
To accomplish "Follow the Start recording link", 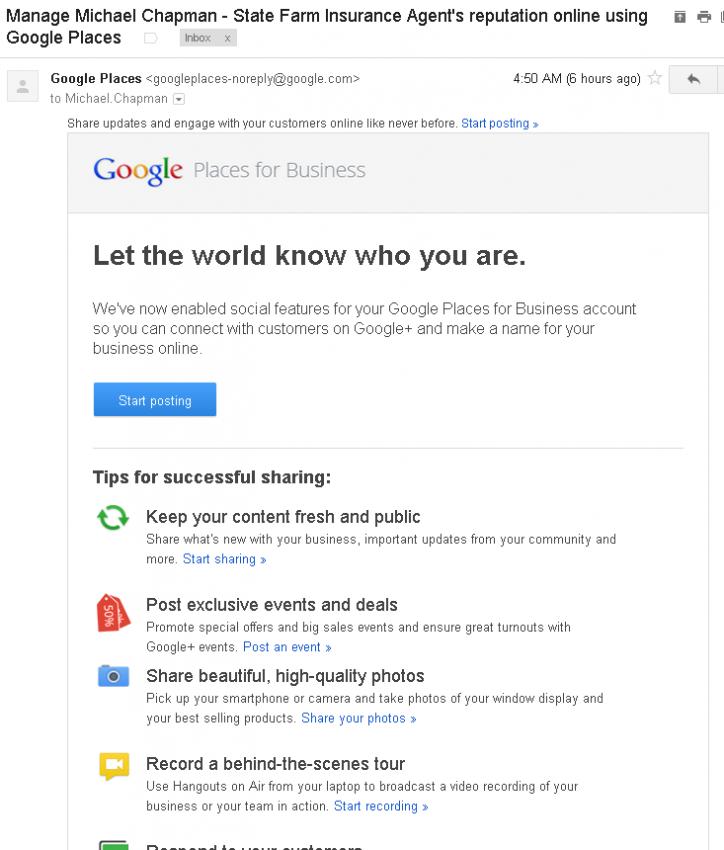I will click(x=381, y=806).
